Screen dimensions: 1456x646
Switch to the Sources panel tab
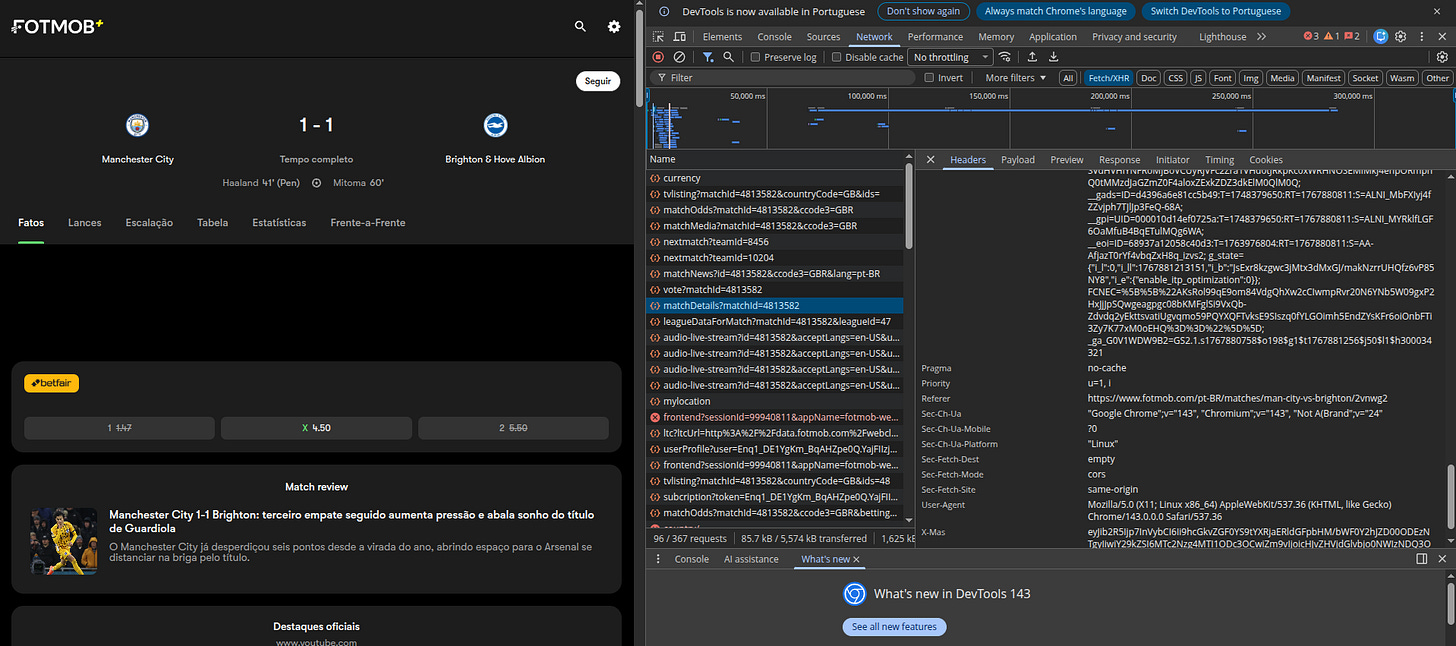[823, 37]
